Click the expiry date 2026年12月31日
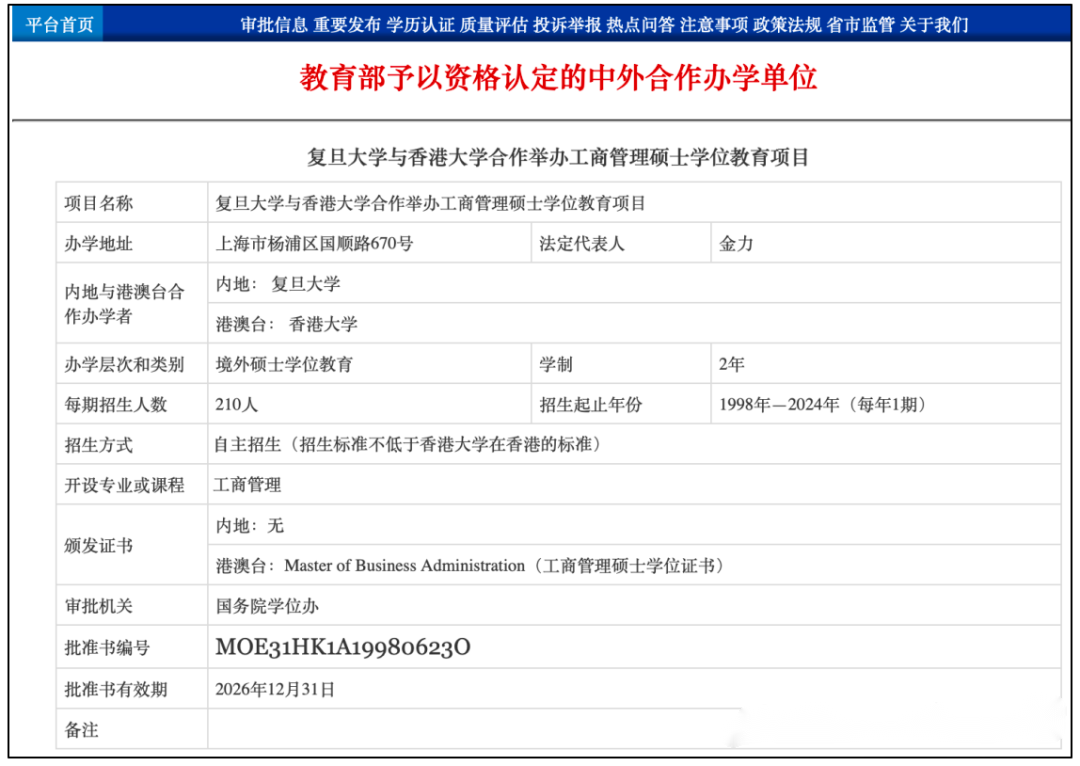Screen dimensions: 1080x766 pyautogui.click(x=275, y=689)
